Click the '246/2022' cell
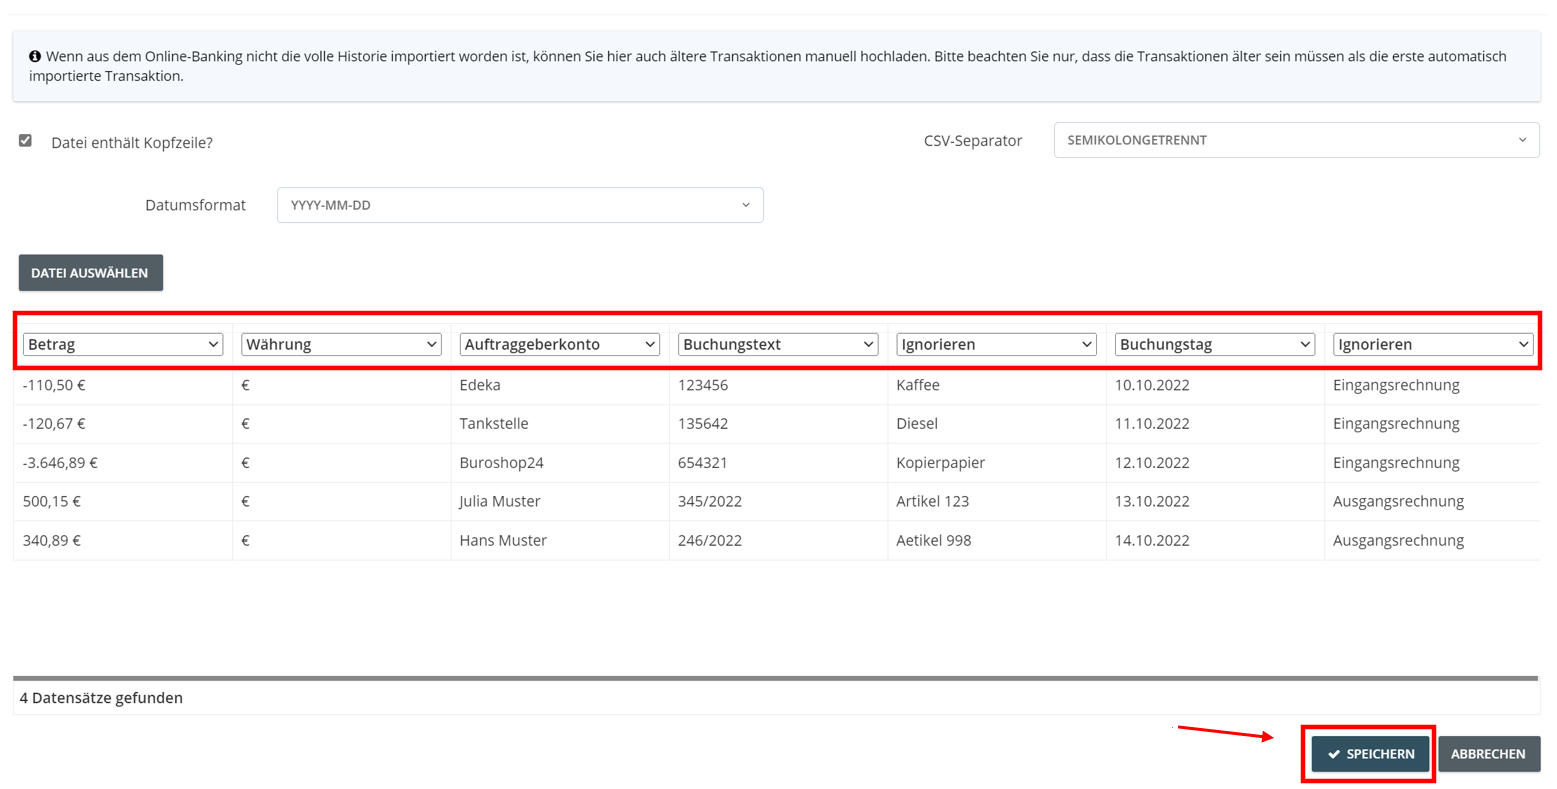This screenshot has width=1557, height=789. [x=778, y=540]
